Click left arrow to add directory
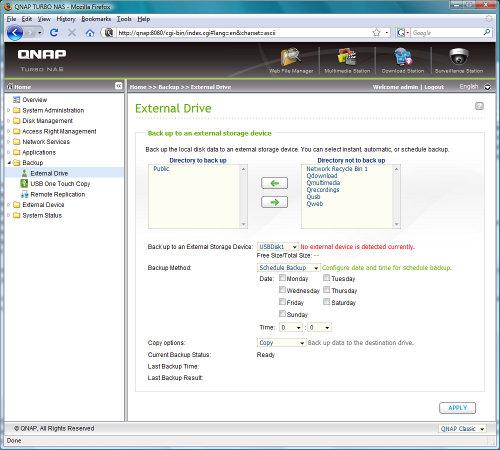500x450 pixels. [x=274, y=183]
